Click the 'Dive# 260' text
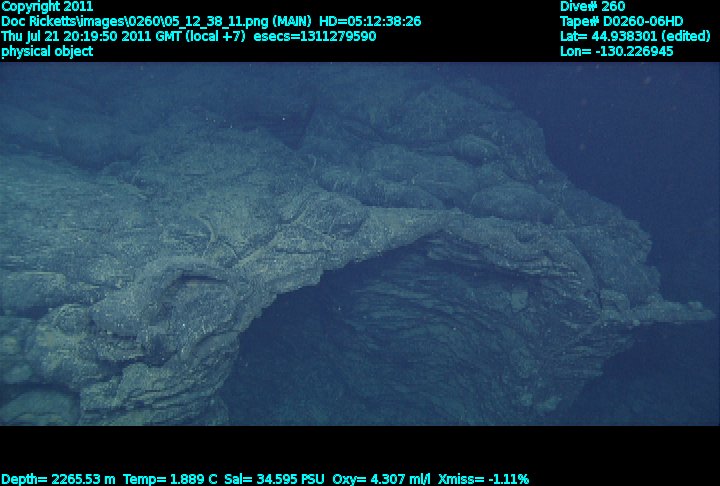Image resolution: width=720 pixels, height=486 pixels. [593, 6]
